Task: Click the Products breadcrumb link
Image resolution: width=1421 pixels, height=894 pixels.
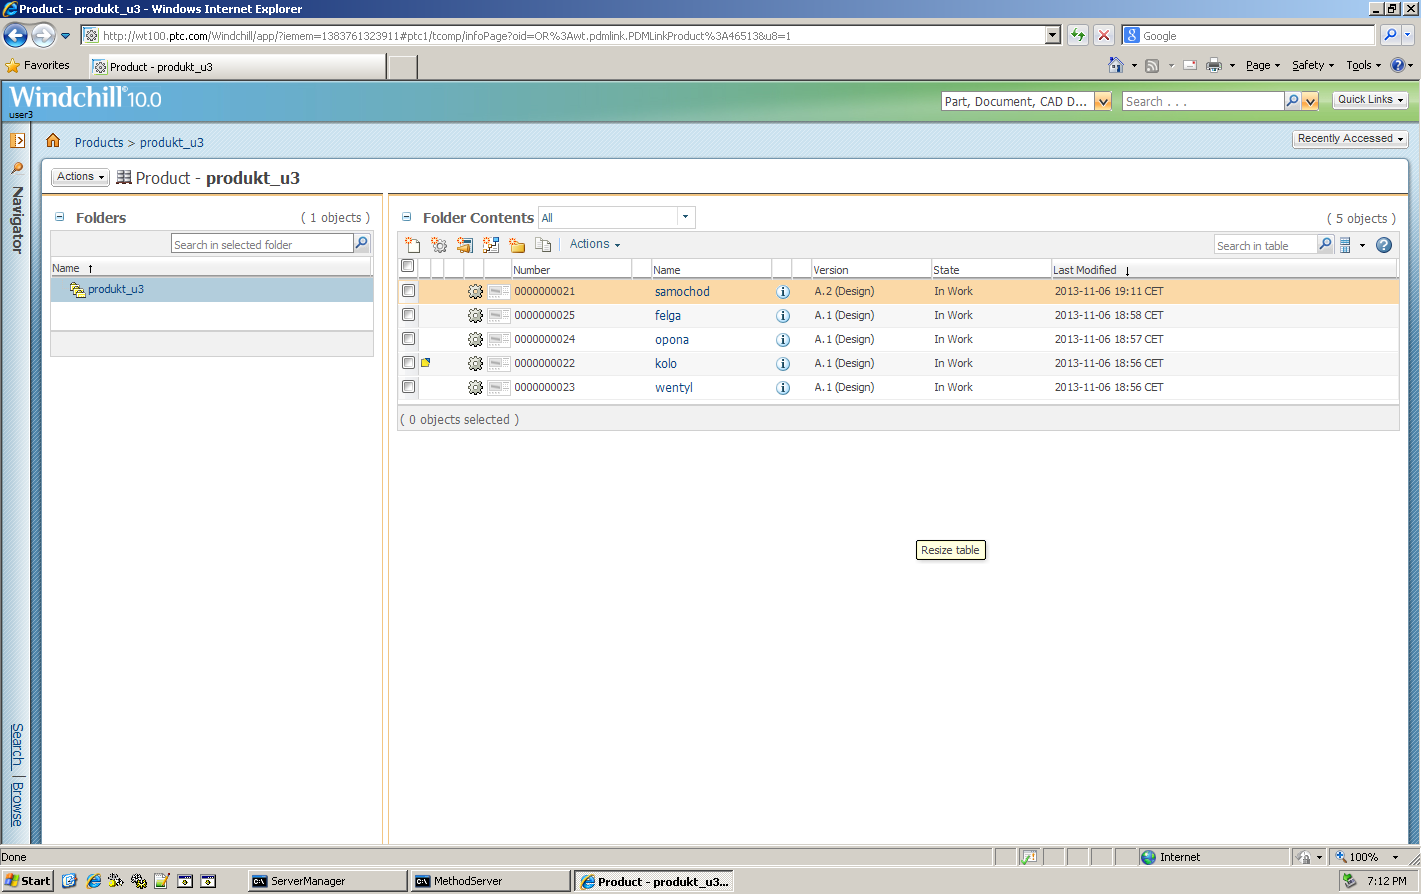Action: point(99,142)
